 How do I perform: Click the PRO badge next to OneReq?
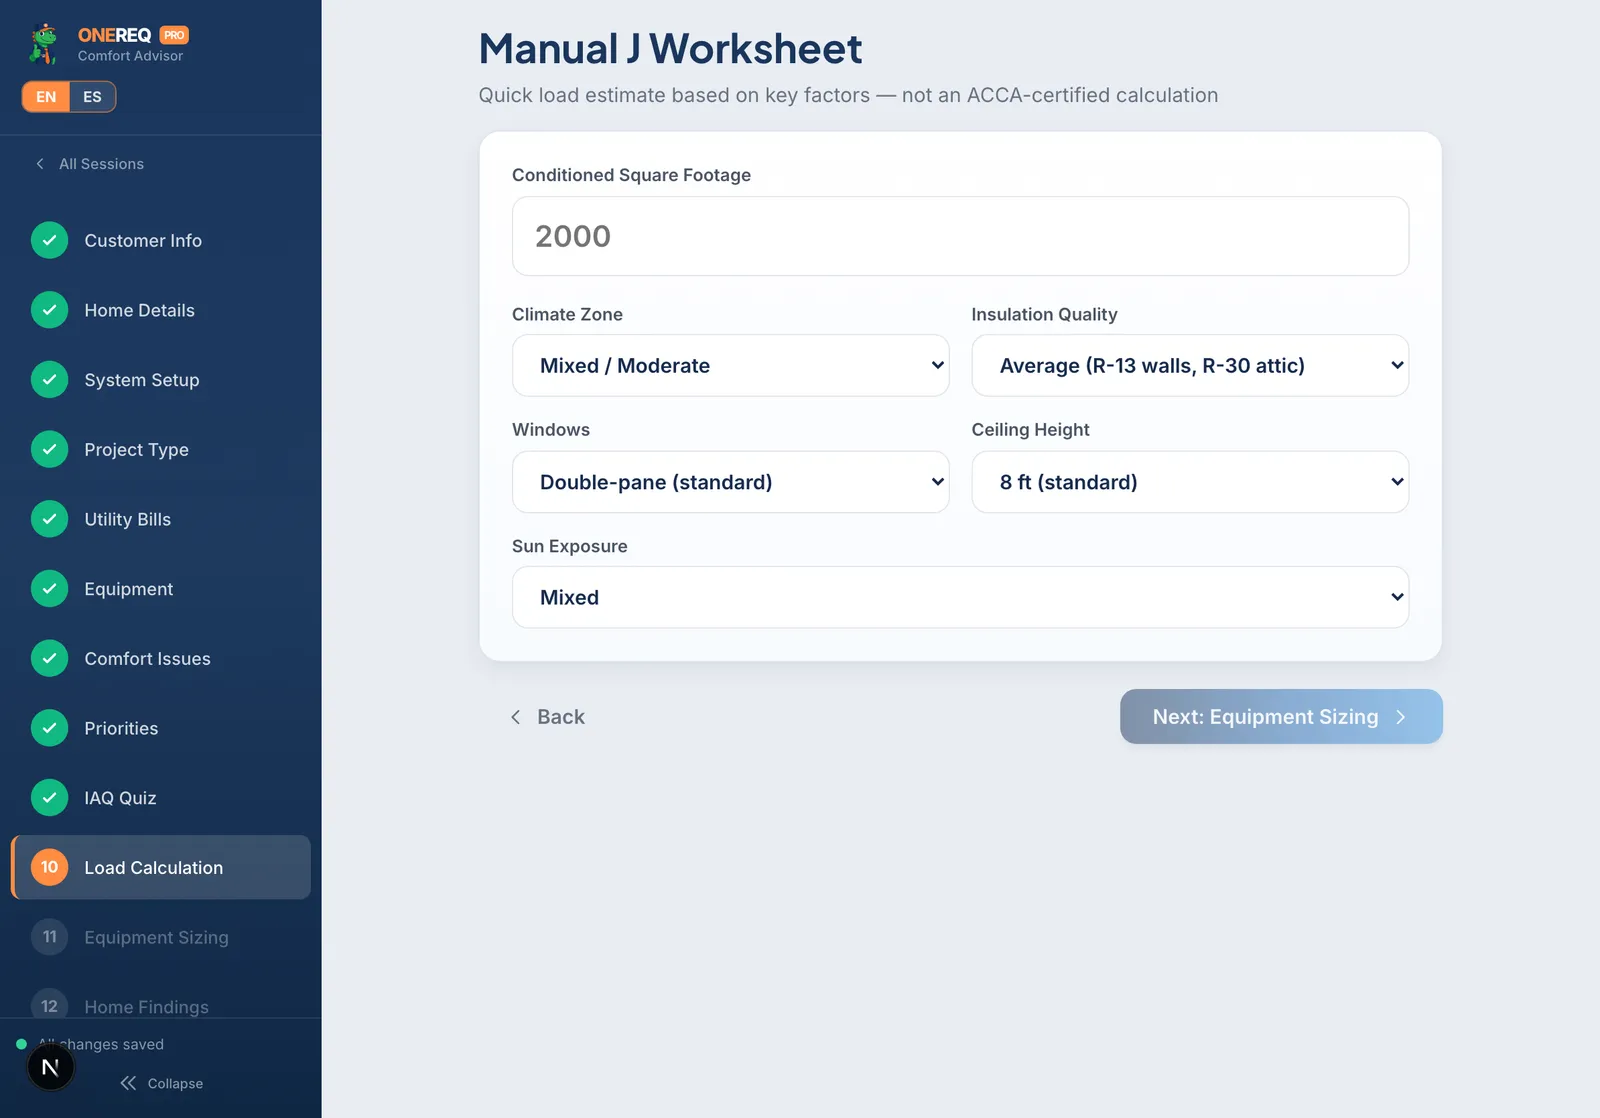tap(174, 35)
